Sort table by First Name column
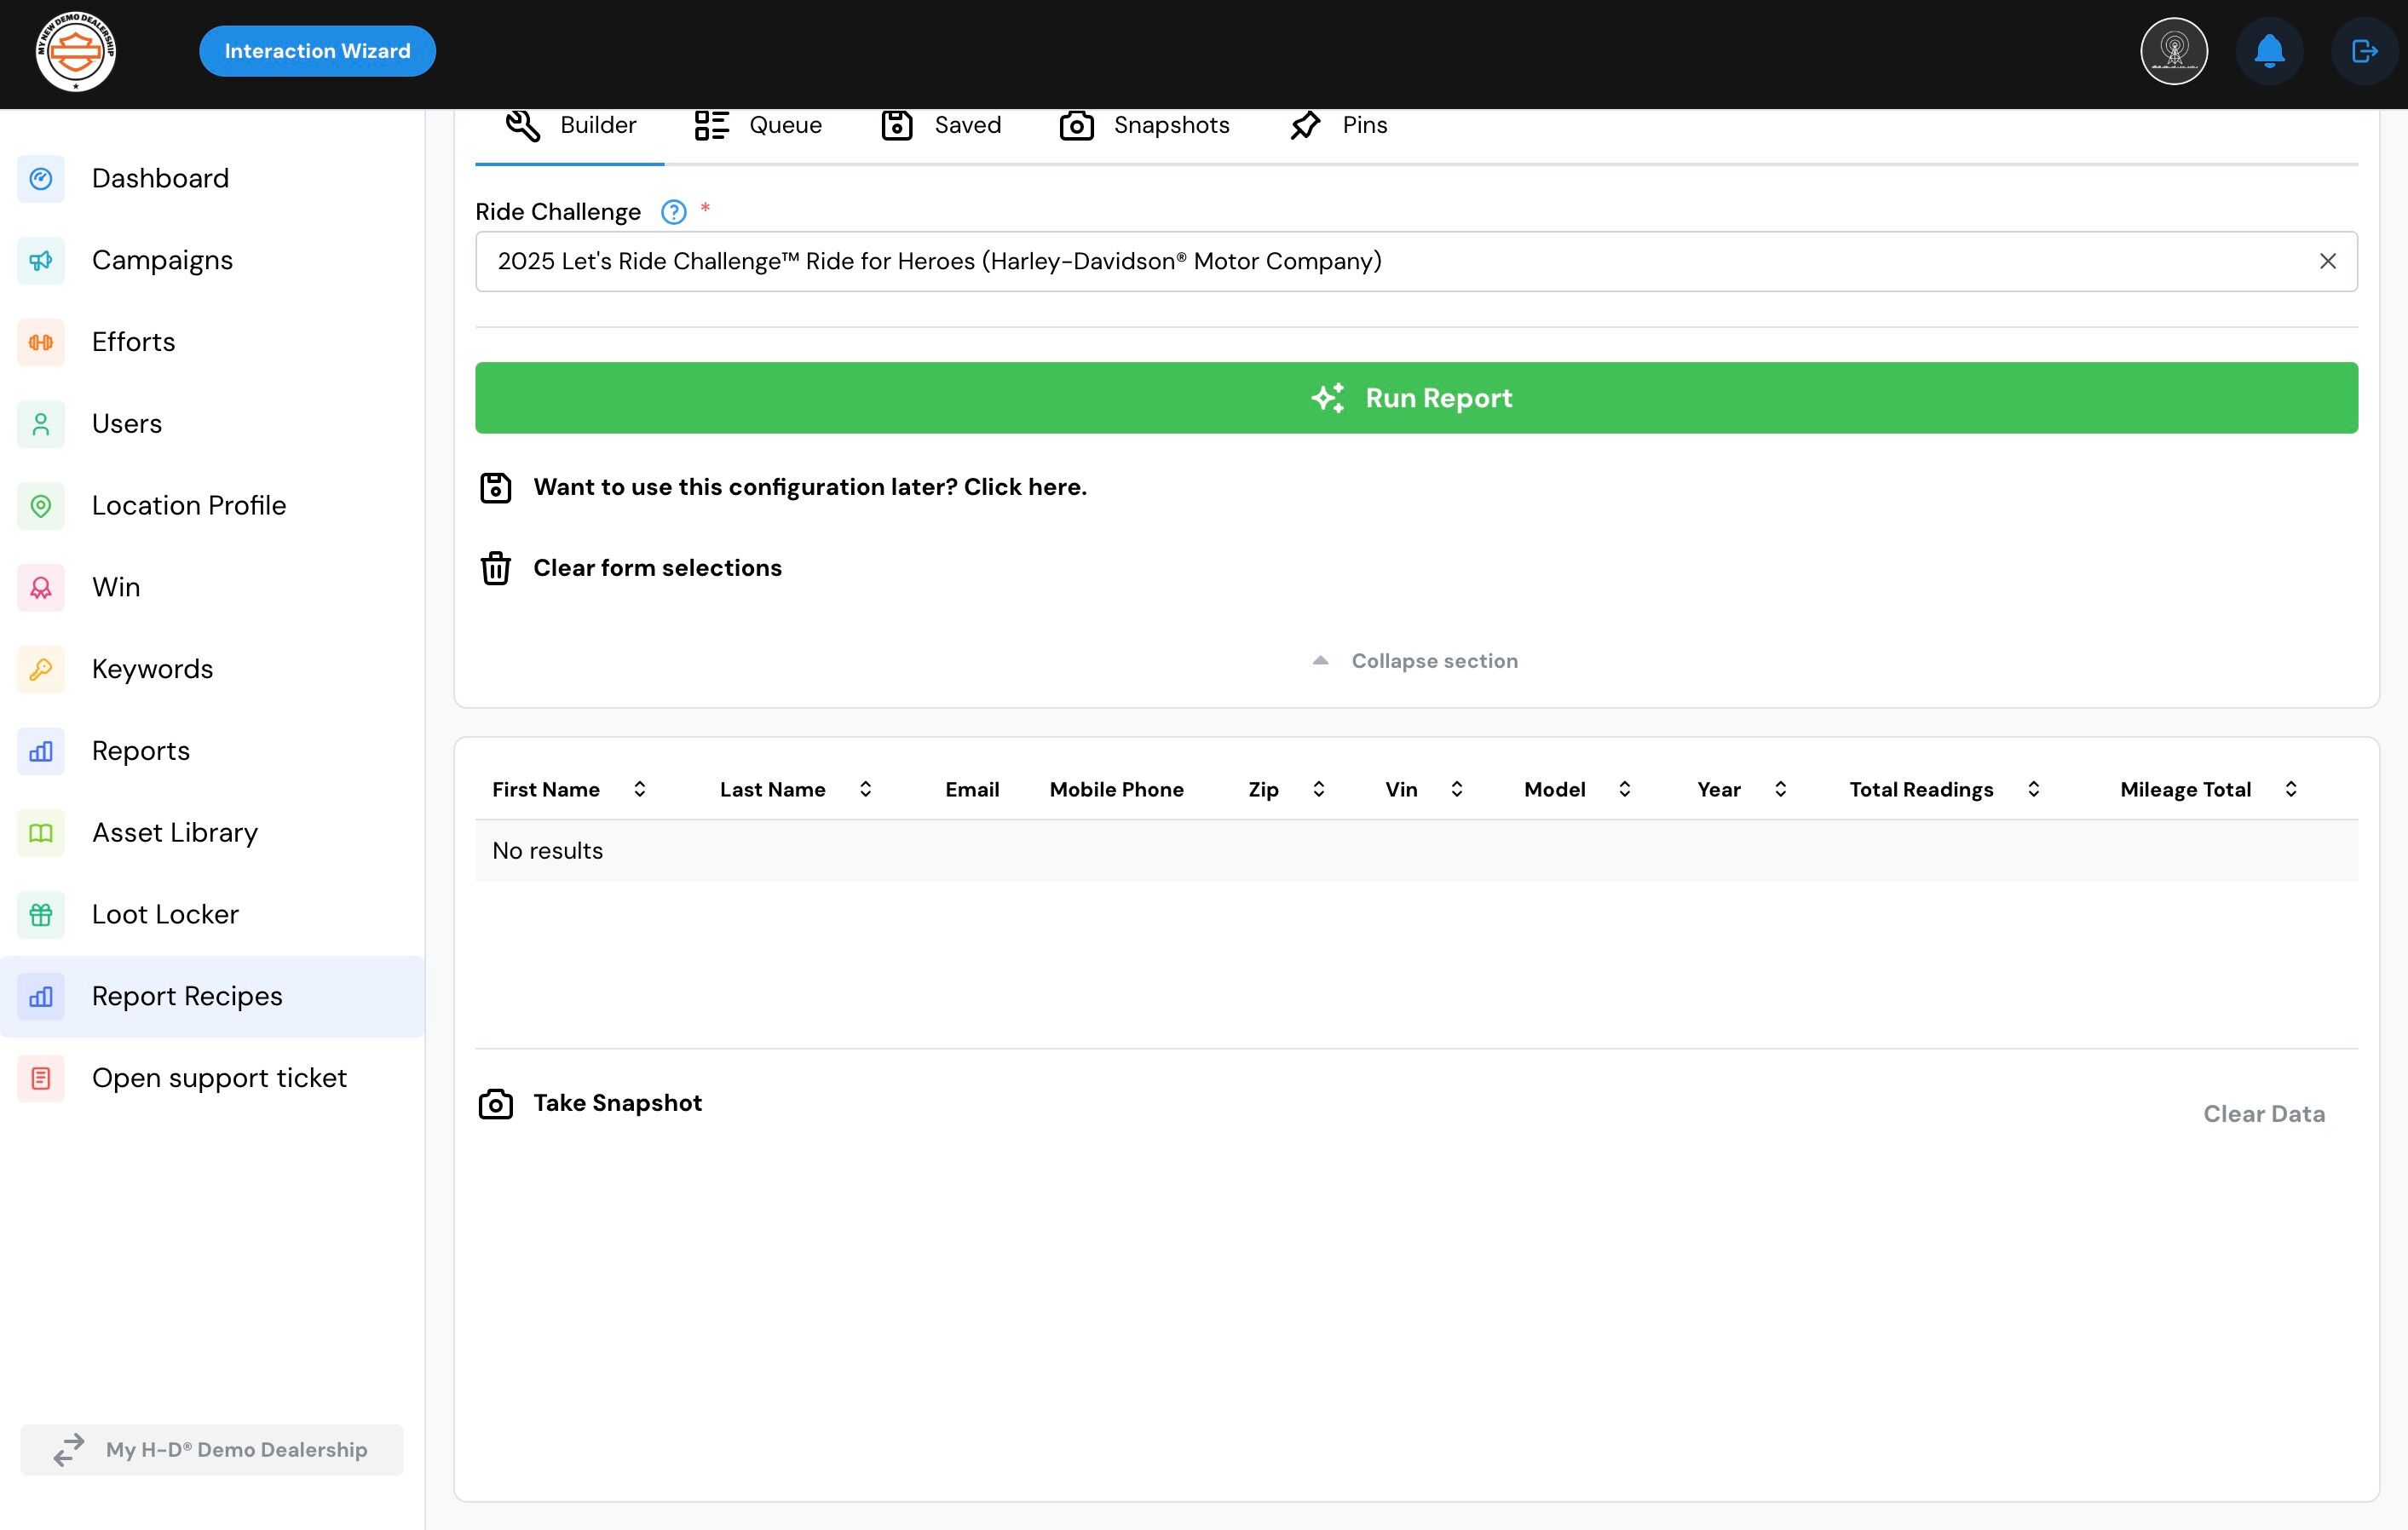The image size is (2408, 1530). coord(639,789)
